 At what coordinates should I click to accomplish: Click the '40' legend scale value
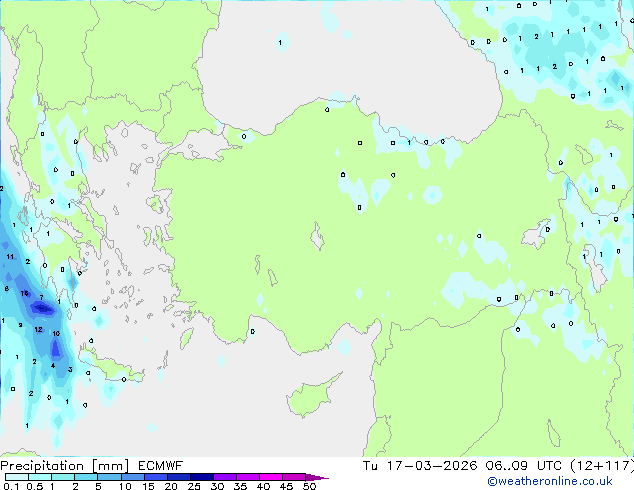click(x=263, y=486)
